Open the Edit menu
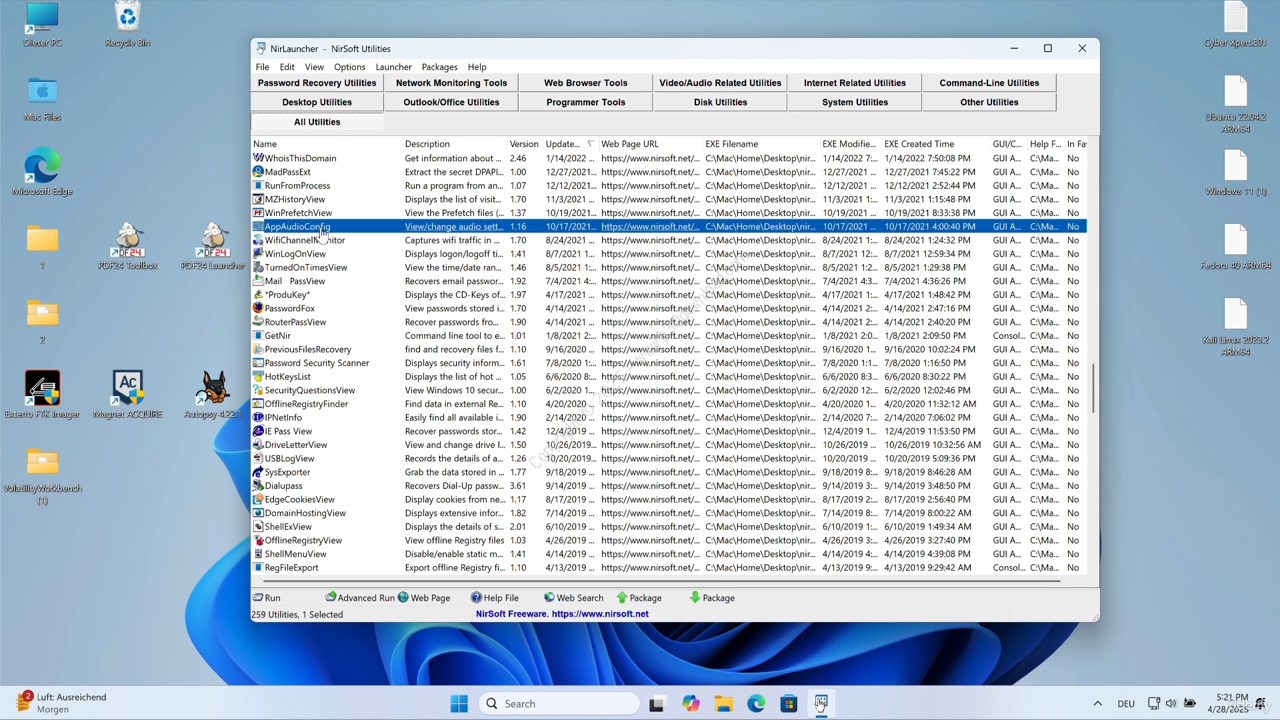The width and height of the screenshot is (1280, 720). pos(287,67)
